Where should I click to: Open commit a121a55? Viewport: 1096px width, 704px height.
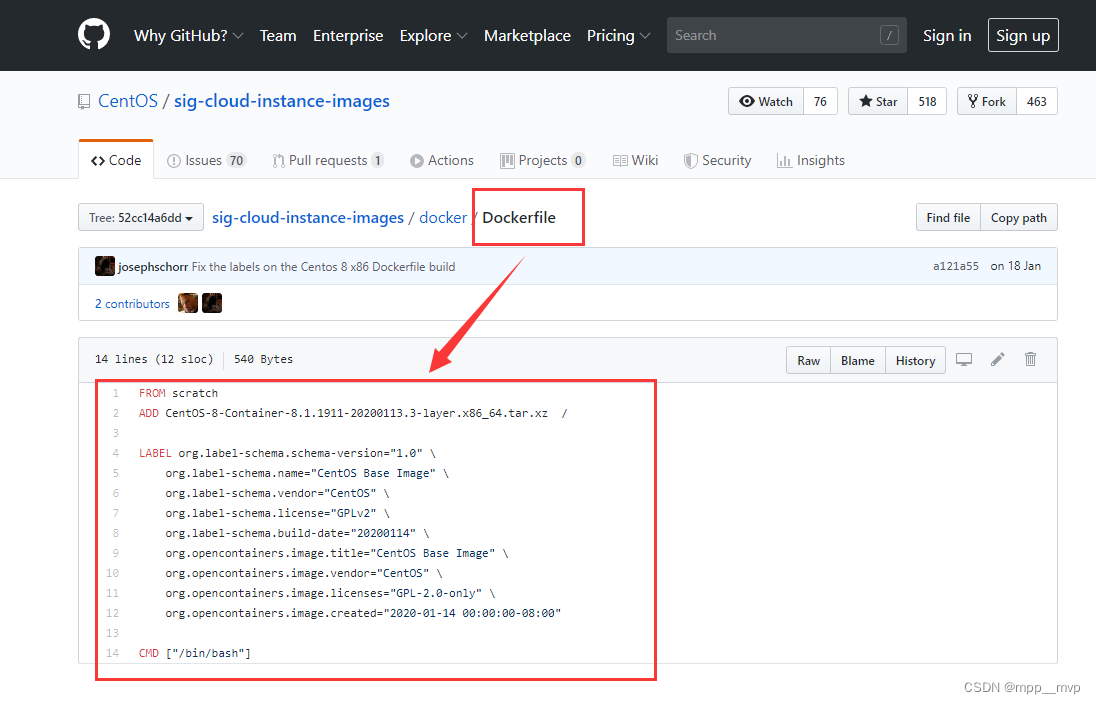(956, 266)
